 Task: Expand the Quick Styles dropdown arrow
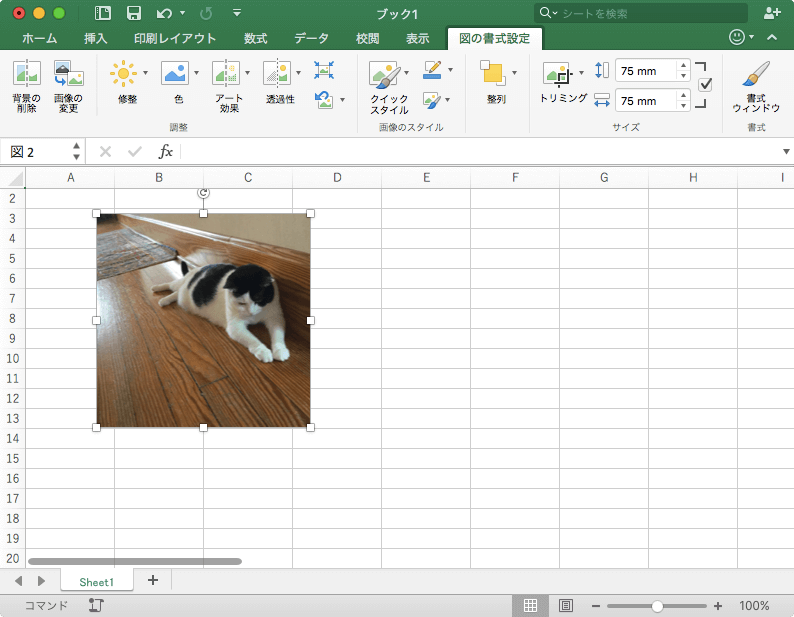point(407,73)
